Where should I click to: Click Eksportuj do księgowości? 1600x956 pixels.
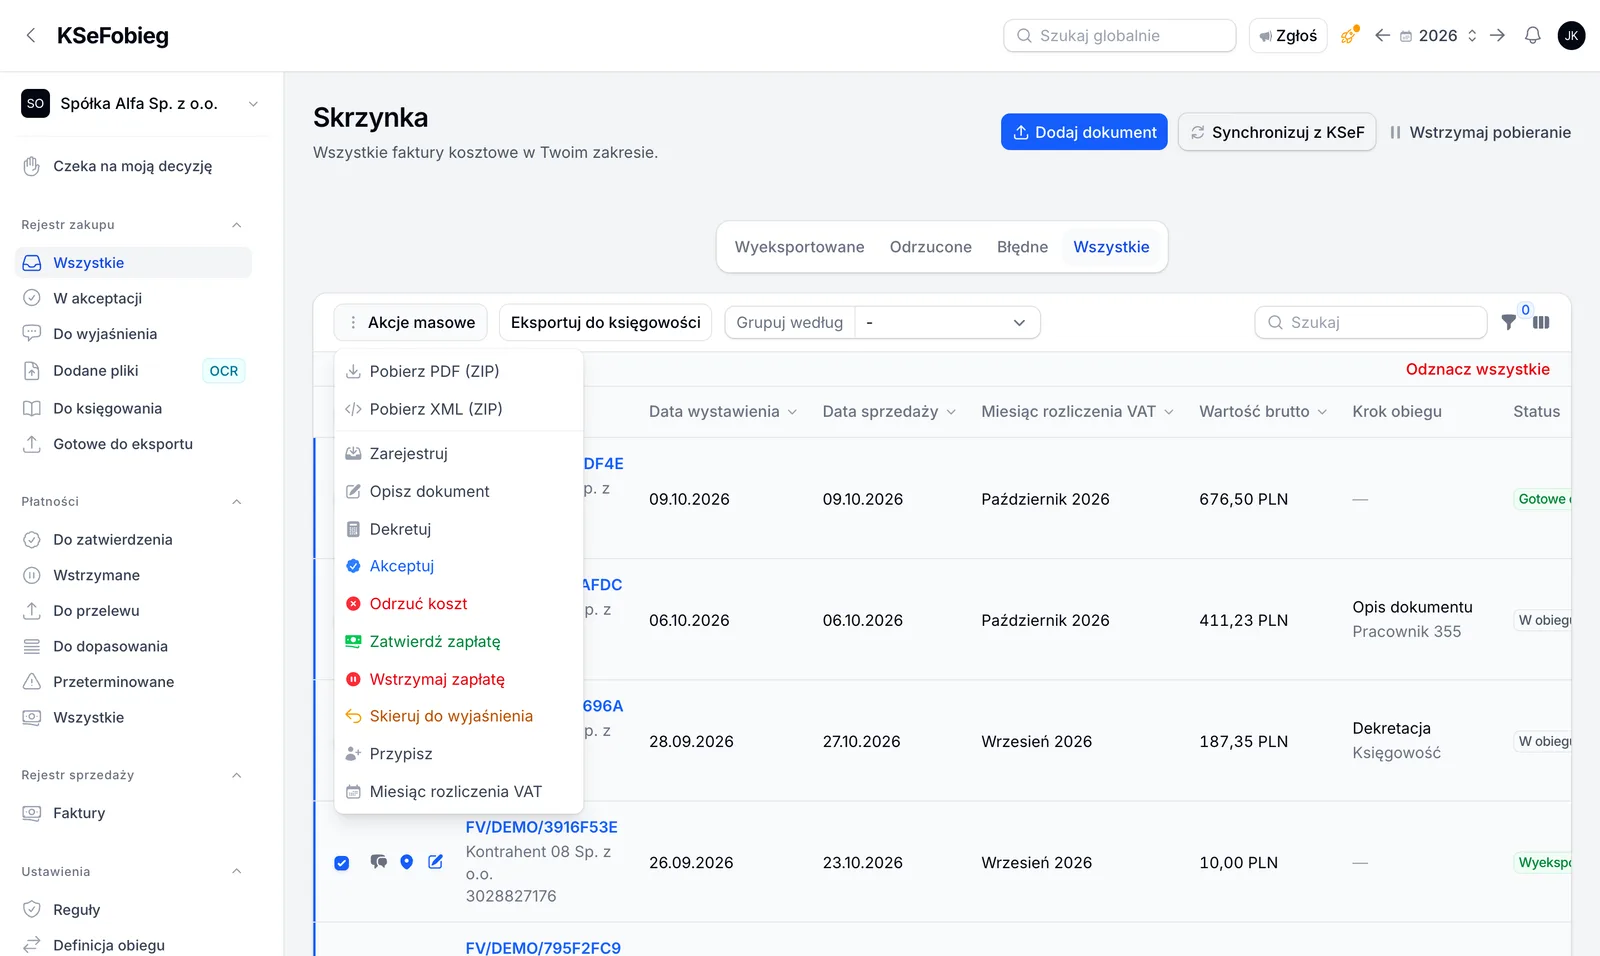click(x=606, y=323)
